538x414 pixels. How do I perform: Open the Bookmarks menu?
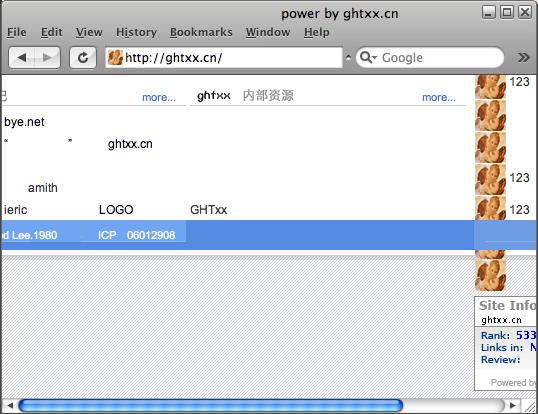point(201,32)
